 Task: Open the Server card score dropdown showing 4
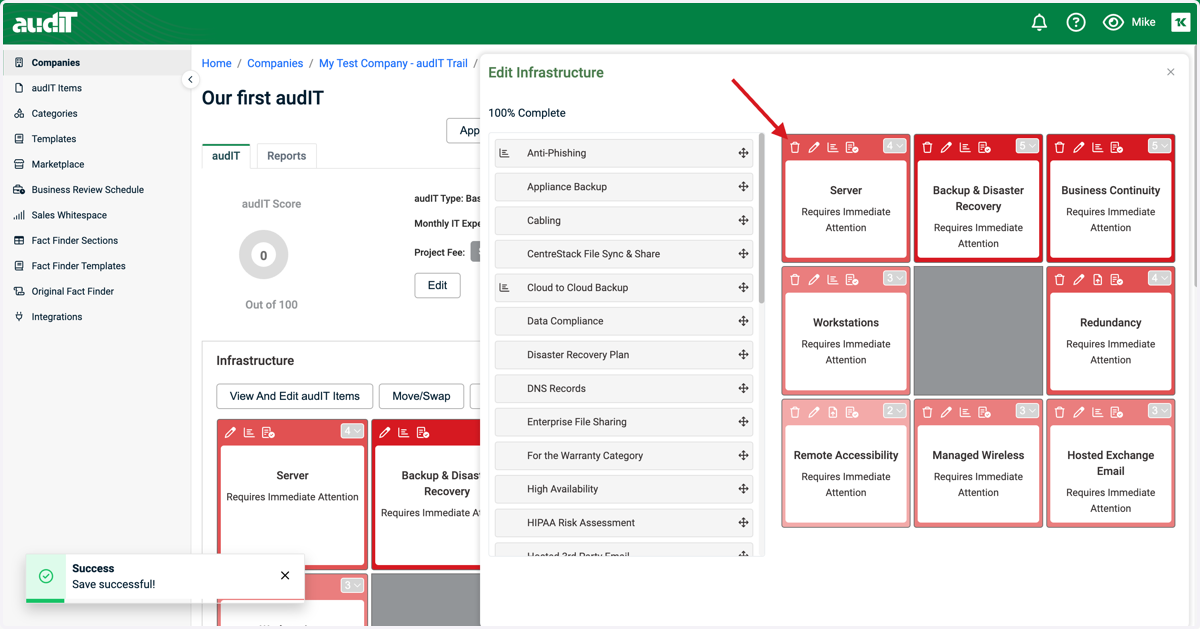(x=895, y=146)
